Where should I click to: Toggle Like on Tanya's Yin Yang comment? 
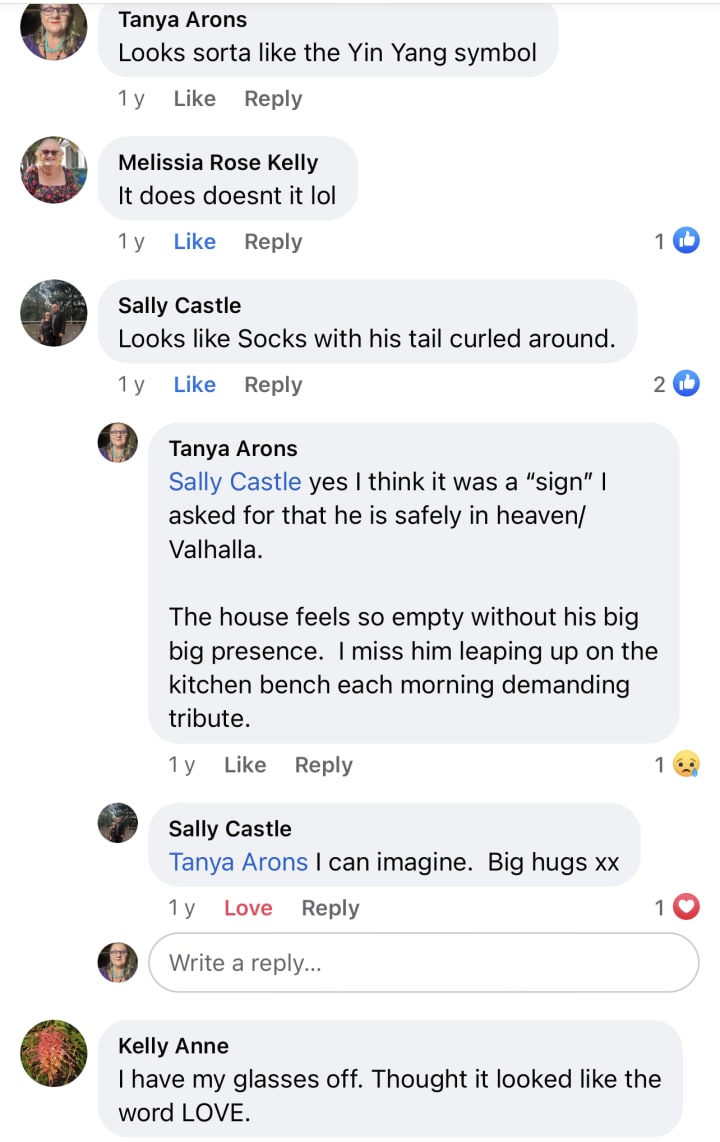194,99
